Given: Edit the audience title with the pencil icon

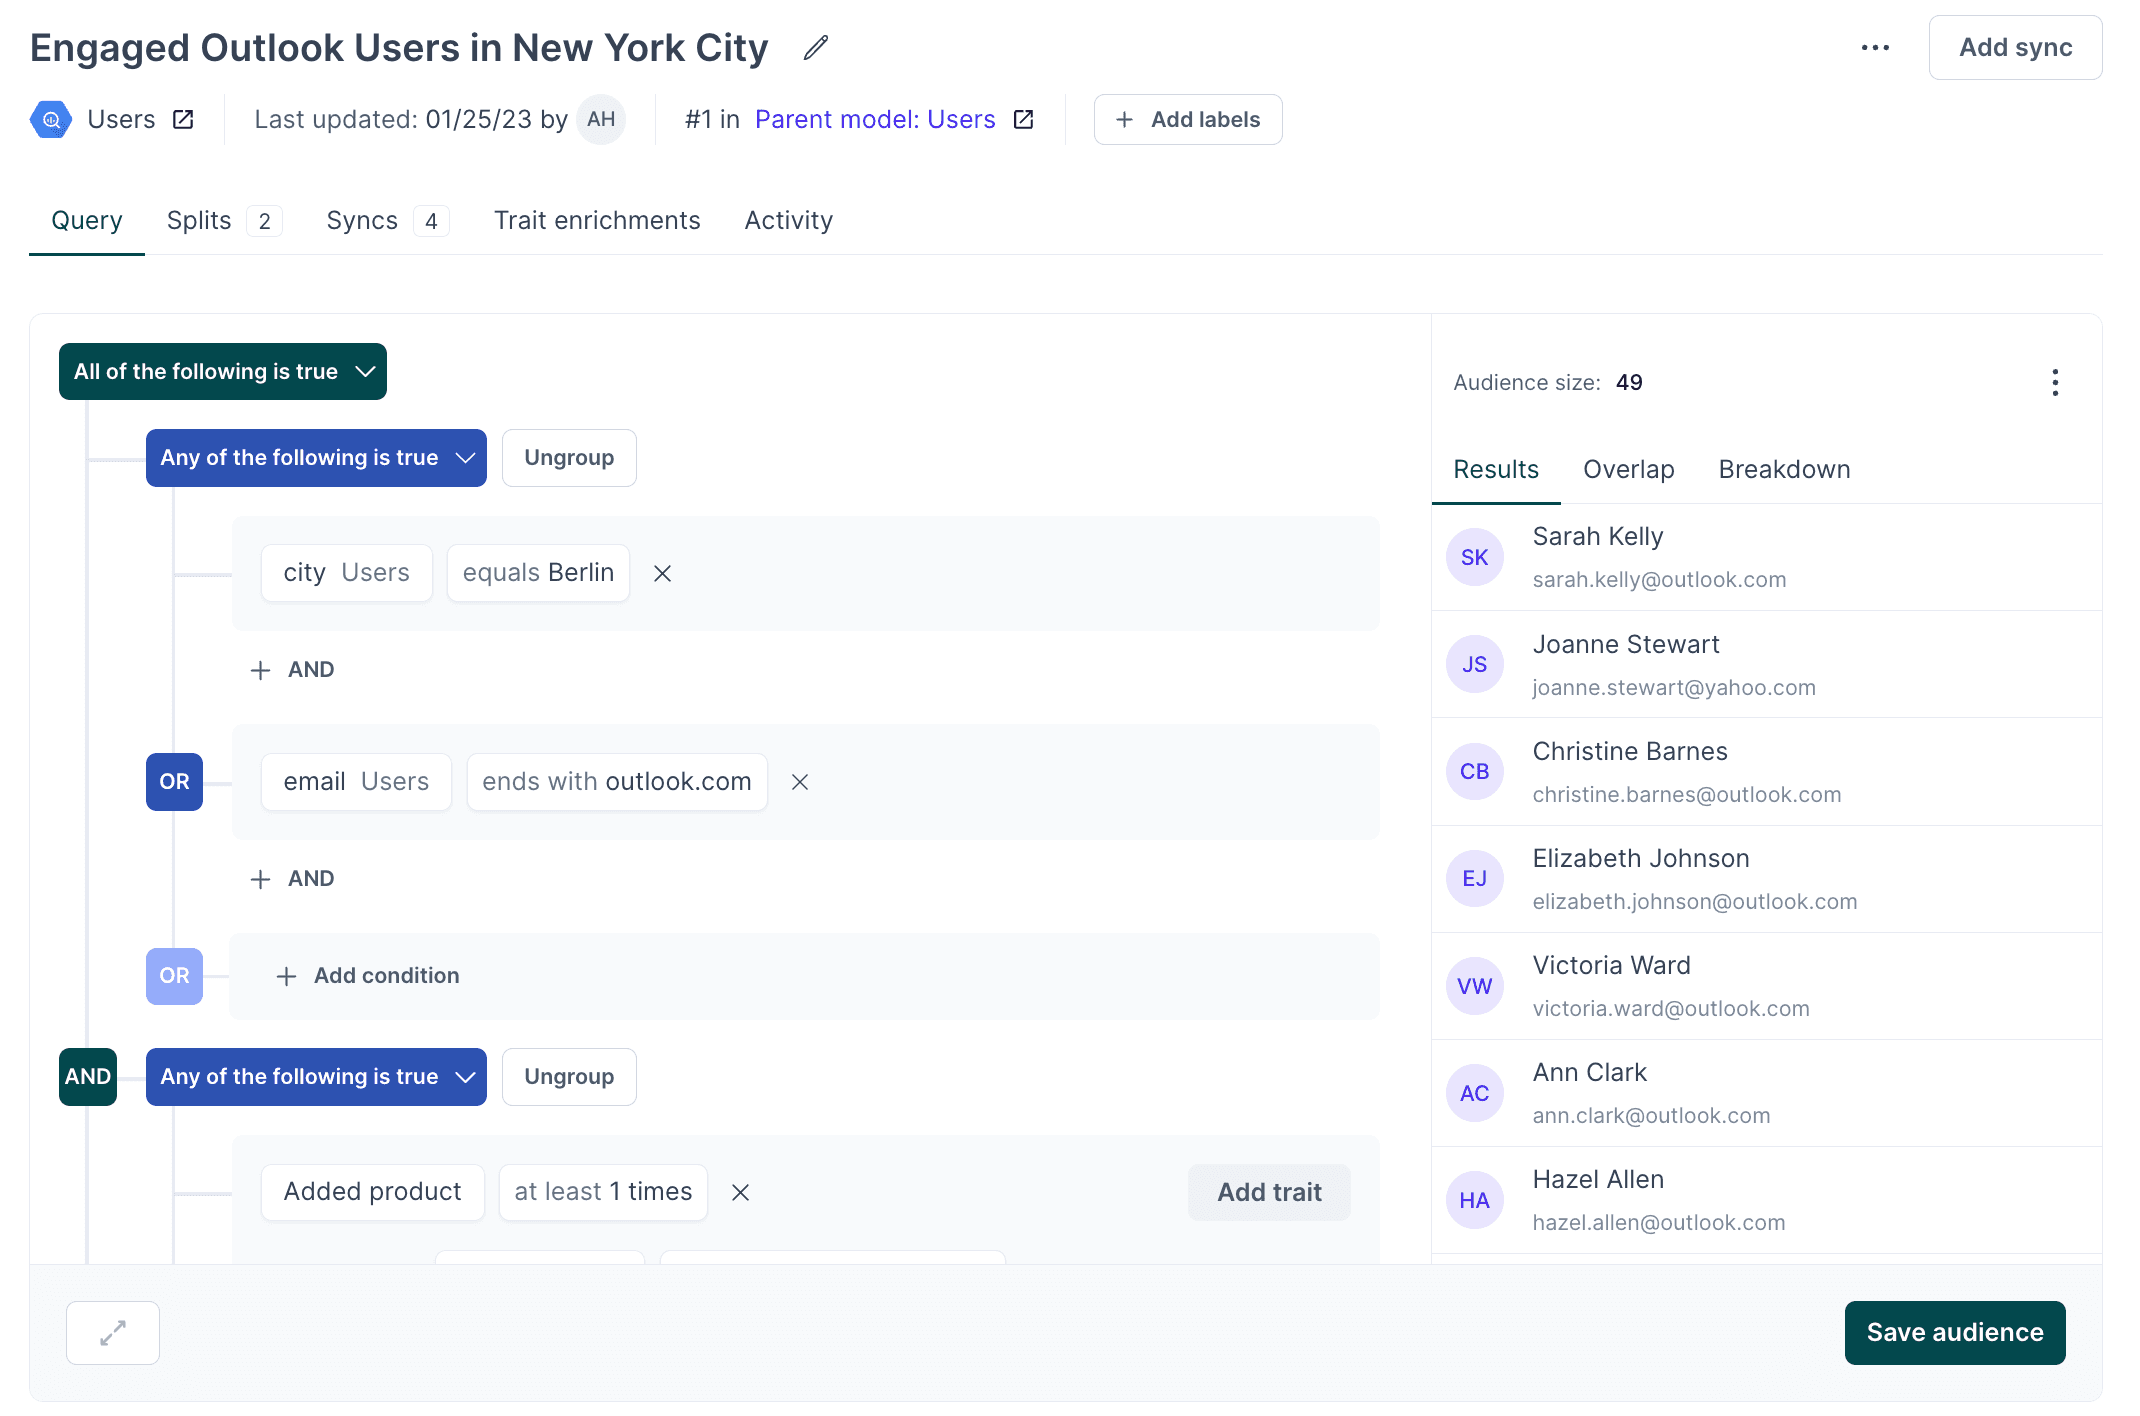Looking at the screenshot, I should coord(813,47).
